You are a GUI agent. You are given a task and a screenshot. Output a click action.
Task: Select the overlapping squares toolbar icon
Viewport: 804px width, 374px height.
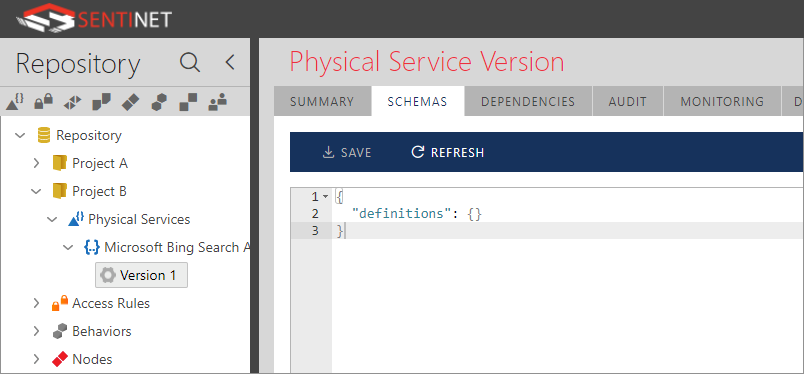(x=101, y=102)
